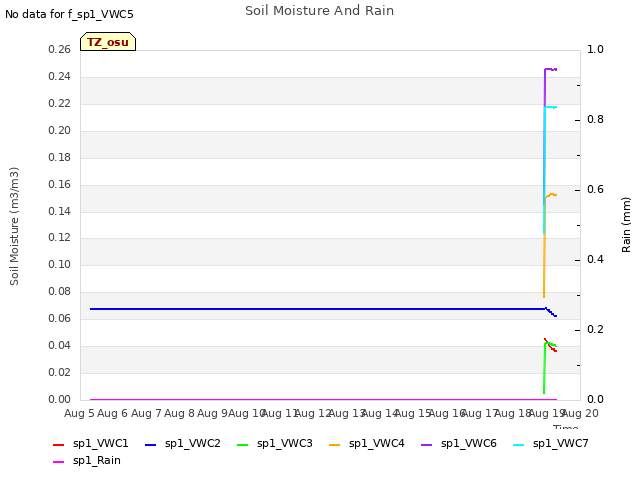Click the Soil Moisture And Rain title
This screenshot has width=640, height=480.
320,11
